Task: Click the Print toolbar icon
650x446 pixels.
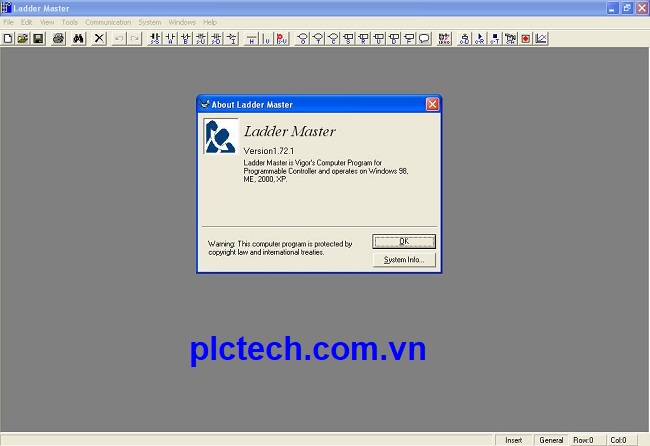Action: tap(58, 39)
